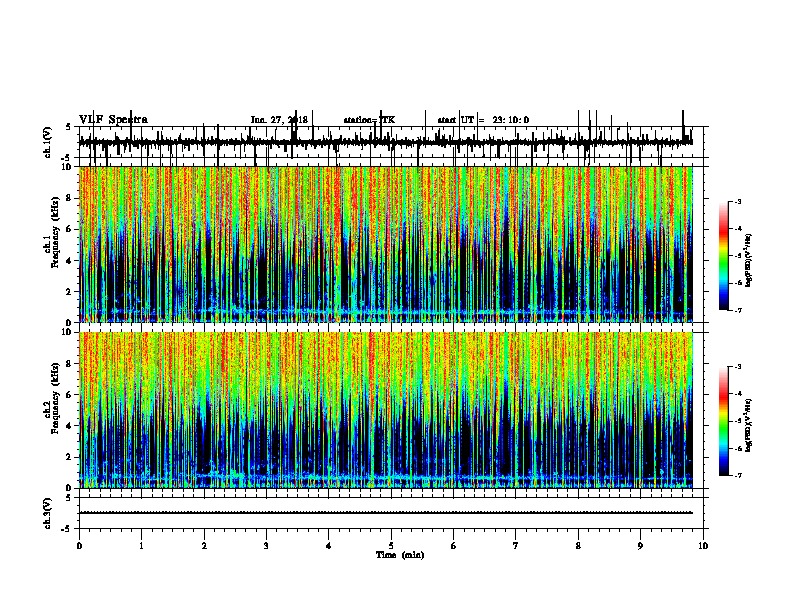Click the "6" kHz tick on ch.1 frequency axis
This screenshot has height=612, width=792.
click(x=69, y=229)
